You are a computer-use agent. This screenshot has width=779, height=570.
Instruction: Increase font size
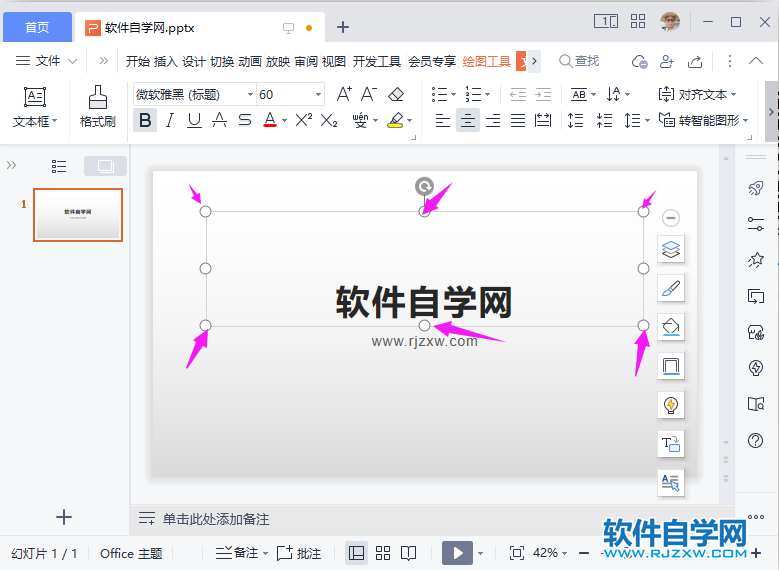(x=344, y=94)
